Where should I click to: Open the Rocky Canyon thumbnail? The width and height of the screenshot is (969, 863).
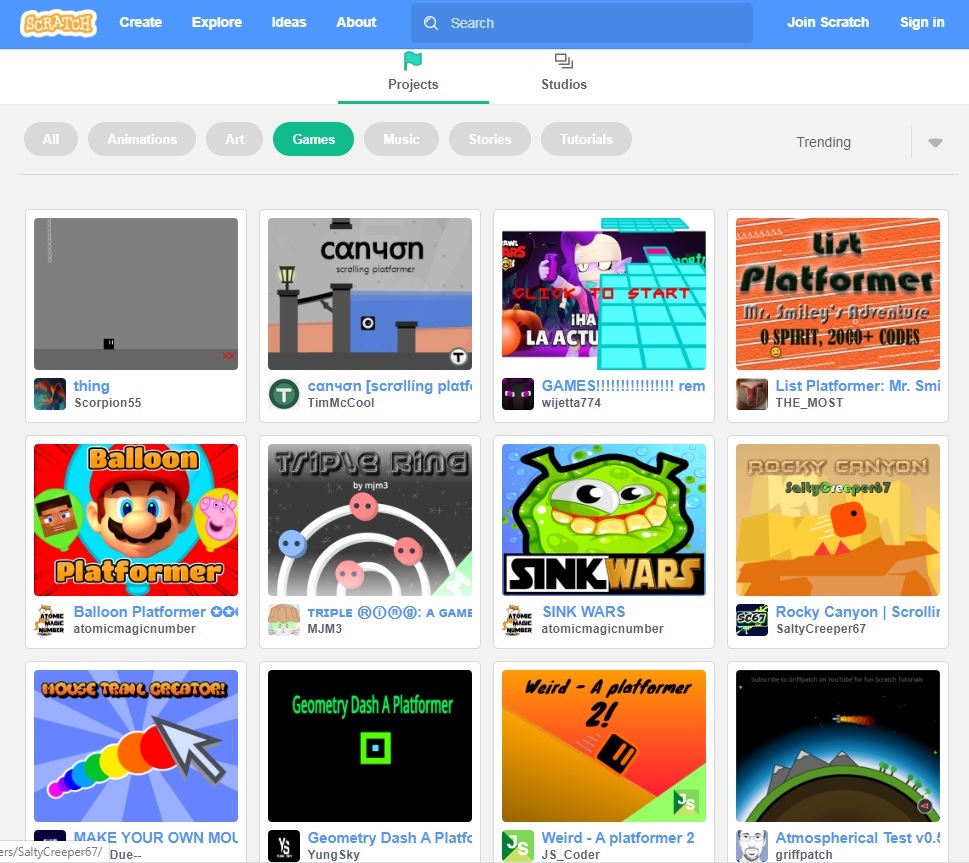point(838,520)
